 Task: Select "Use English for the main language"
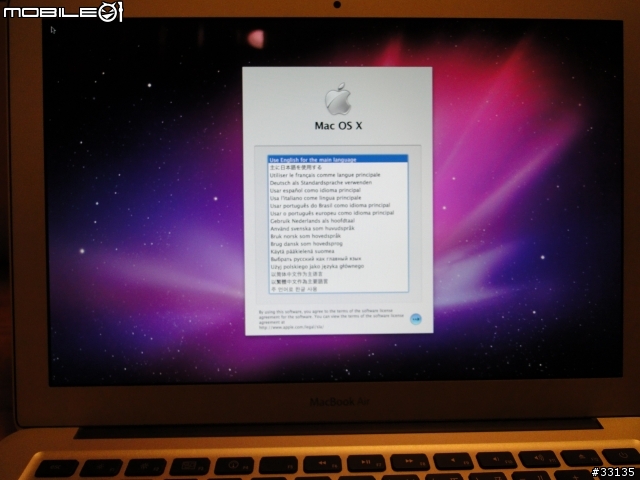tap(338, 159)
